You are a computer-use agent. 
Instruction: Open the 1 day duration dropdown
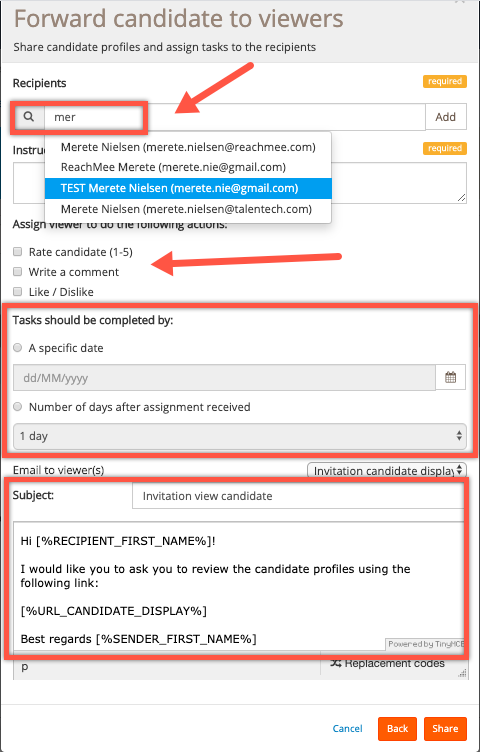coord(240,436)
